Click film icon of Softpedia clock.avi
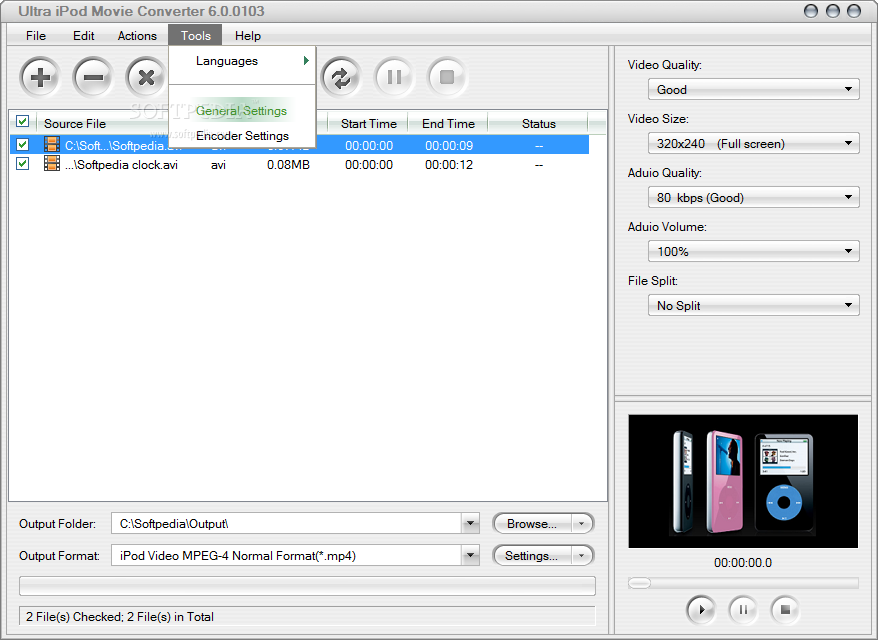This screenshot has height=640, width=878. click(x=52, y=163)
